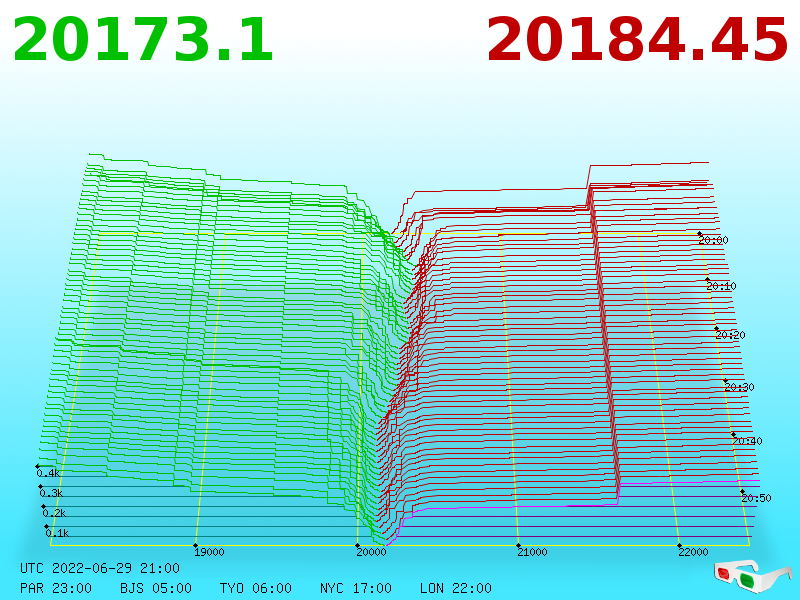This screenshot has width=800, height=600.
Task: Click the UTC 2022-06-29 21:00 timestamp
Action: point(100,568)
